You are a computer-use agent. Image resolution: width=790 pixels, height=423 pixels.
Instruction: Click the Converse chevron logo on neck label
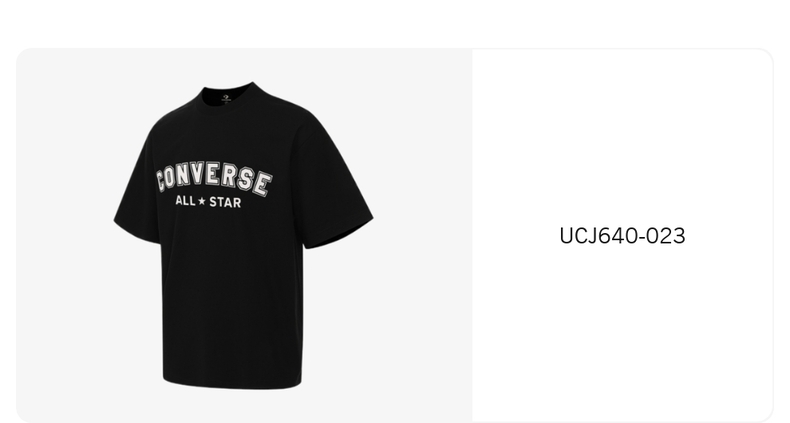point(226,98)
